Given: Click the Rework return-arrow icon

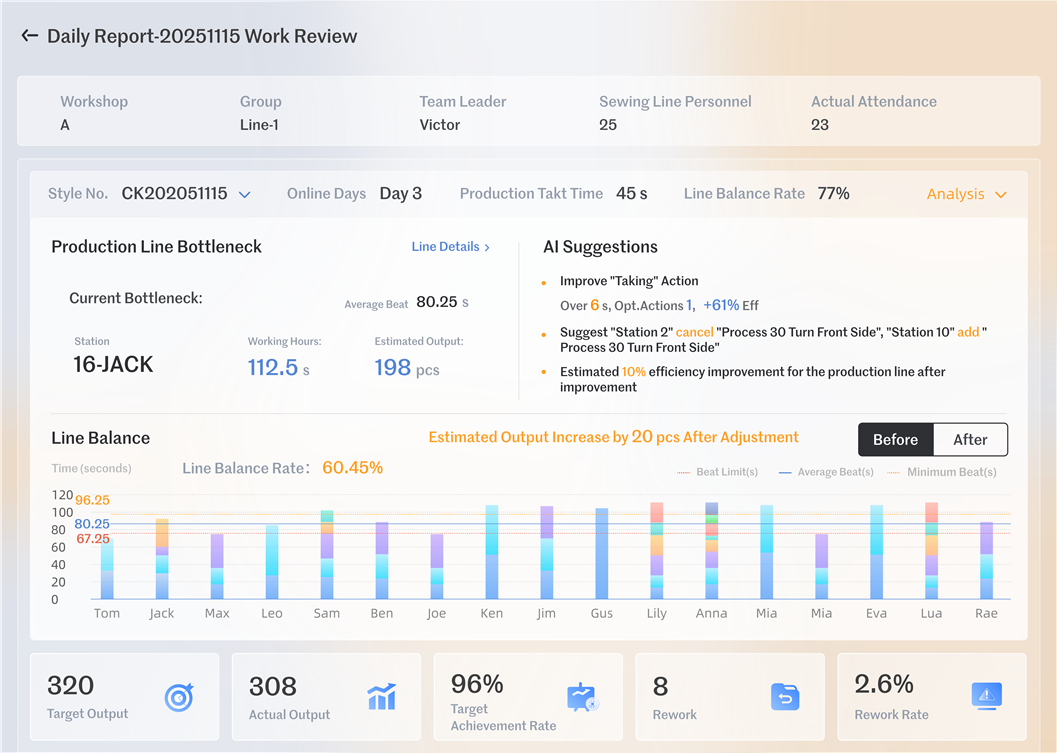Looking at the screenshot, I should tap(785, 696).
